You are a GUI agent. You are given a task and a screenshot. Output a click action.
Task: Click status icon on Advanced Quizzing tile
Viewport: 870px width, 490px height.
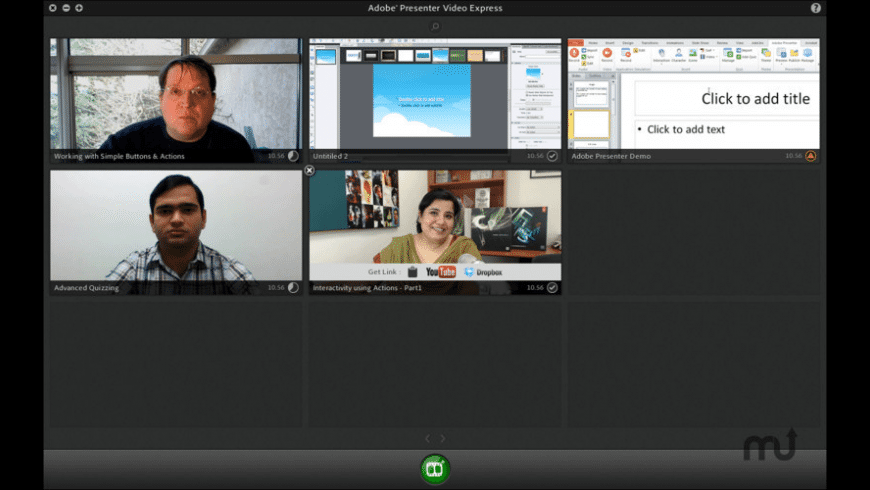[293, 287]
